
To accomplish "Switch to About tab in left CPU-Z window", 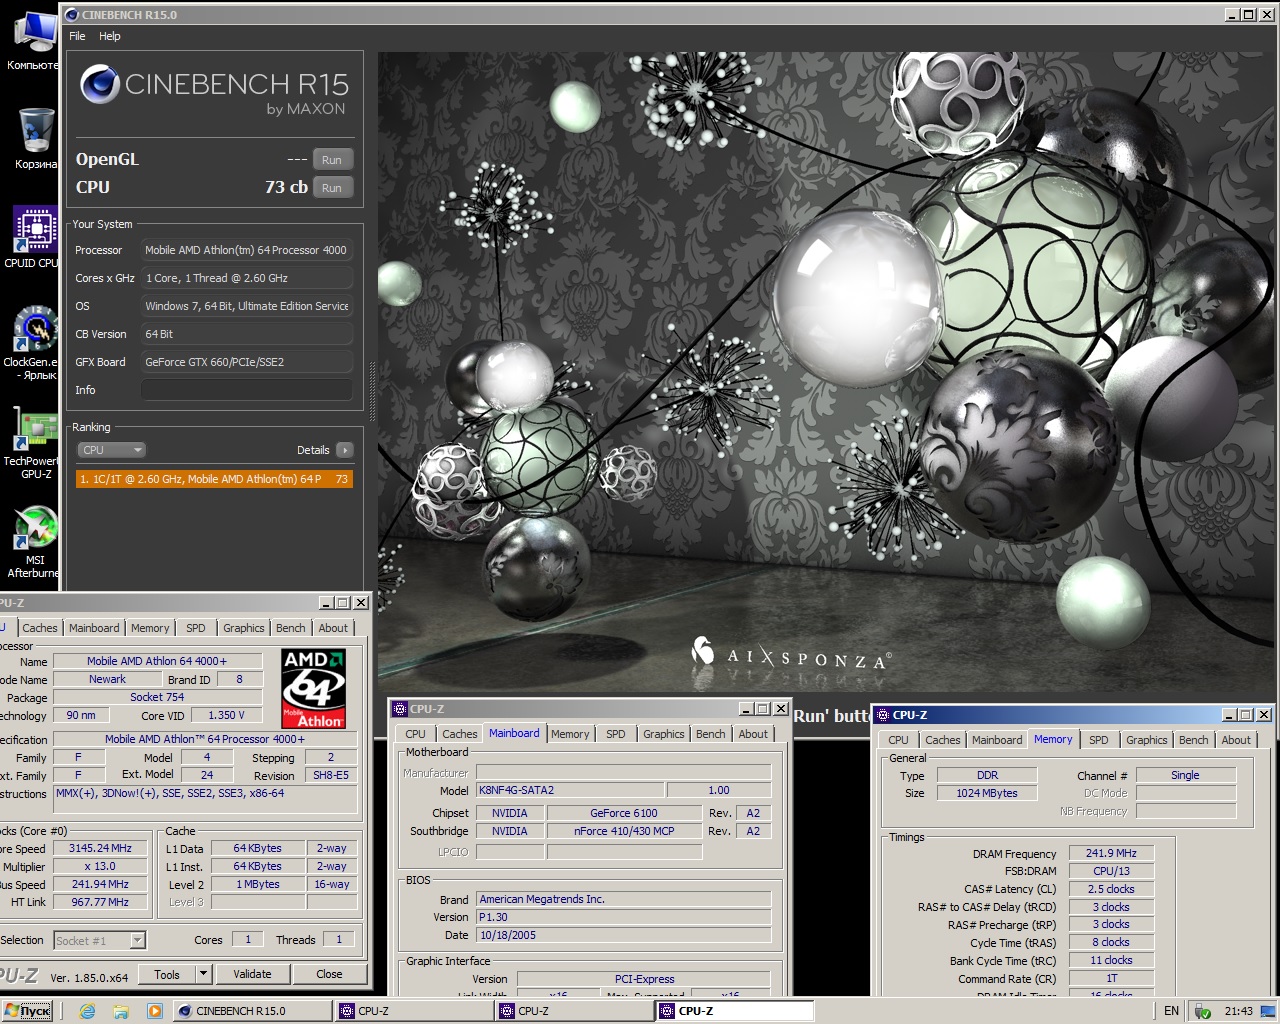I will coord(334,628).
